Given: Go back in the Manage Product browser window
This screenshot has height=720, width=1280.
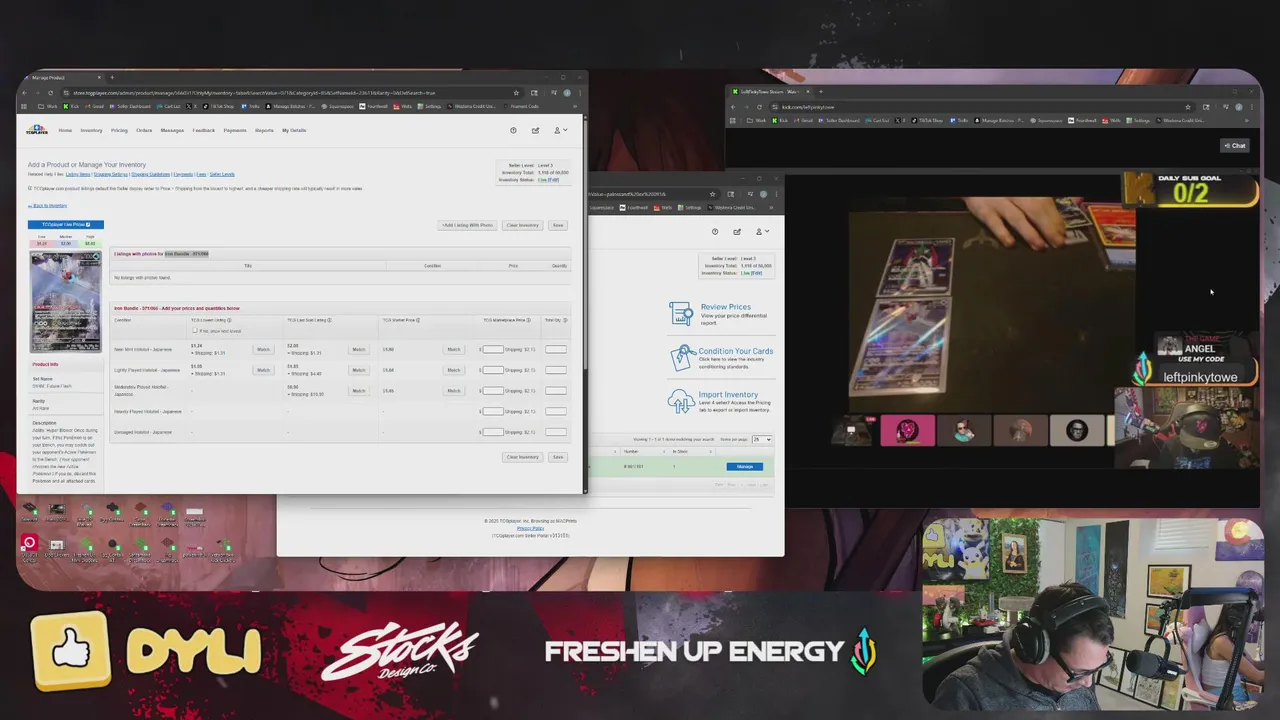Looking at the screenshot, I should click(27, 93).
